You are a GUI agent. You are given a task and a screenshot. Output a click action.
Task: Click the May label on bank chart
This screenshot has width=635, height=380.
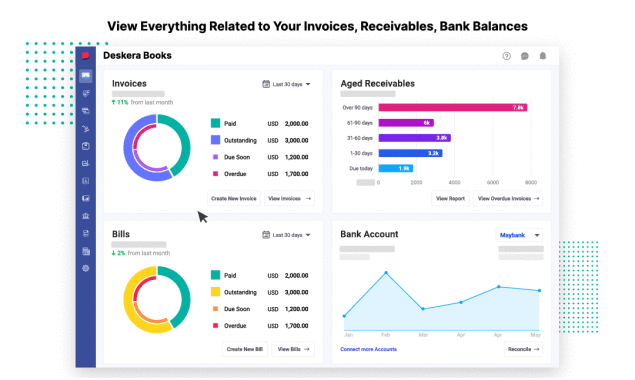pos(535,335)
